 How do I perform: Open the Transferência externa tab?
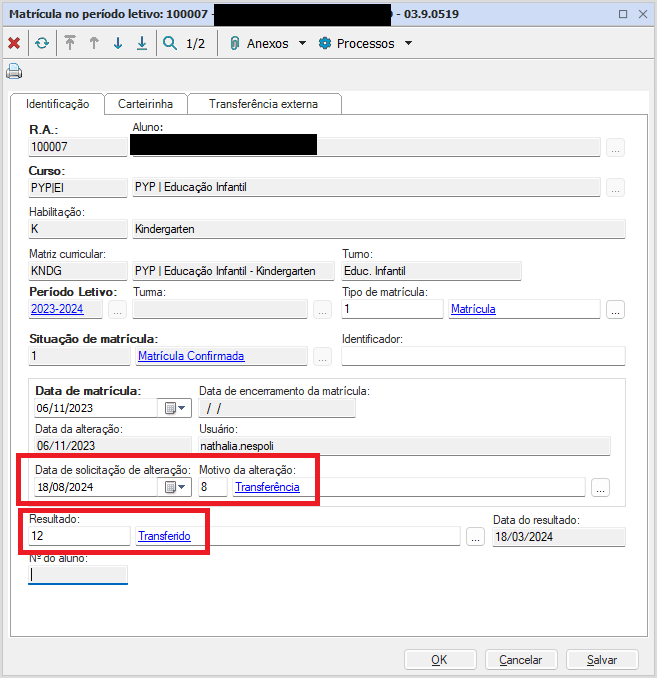tap(263, 104)
